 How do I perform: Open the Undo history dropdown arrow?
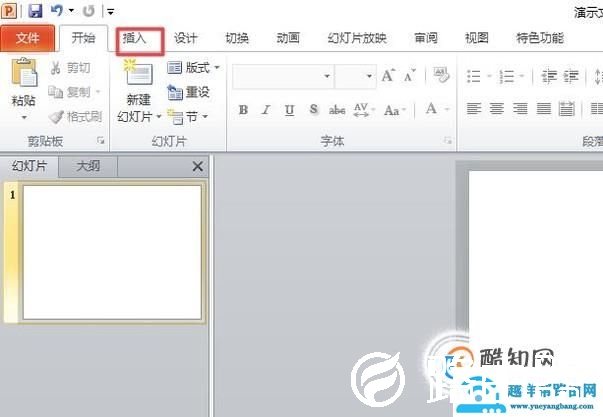(72, 11)
